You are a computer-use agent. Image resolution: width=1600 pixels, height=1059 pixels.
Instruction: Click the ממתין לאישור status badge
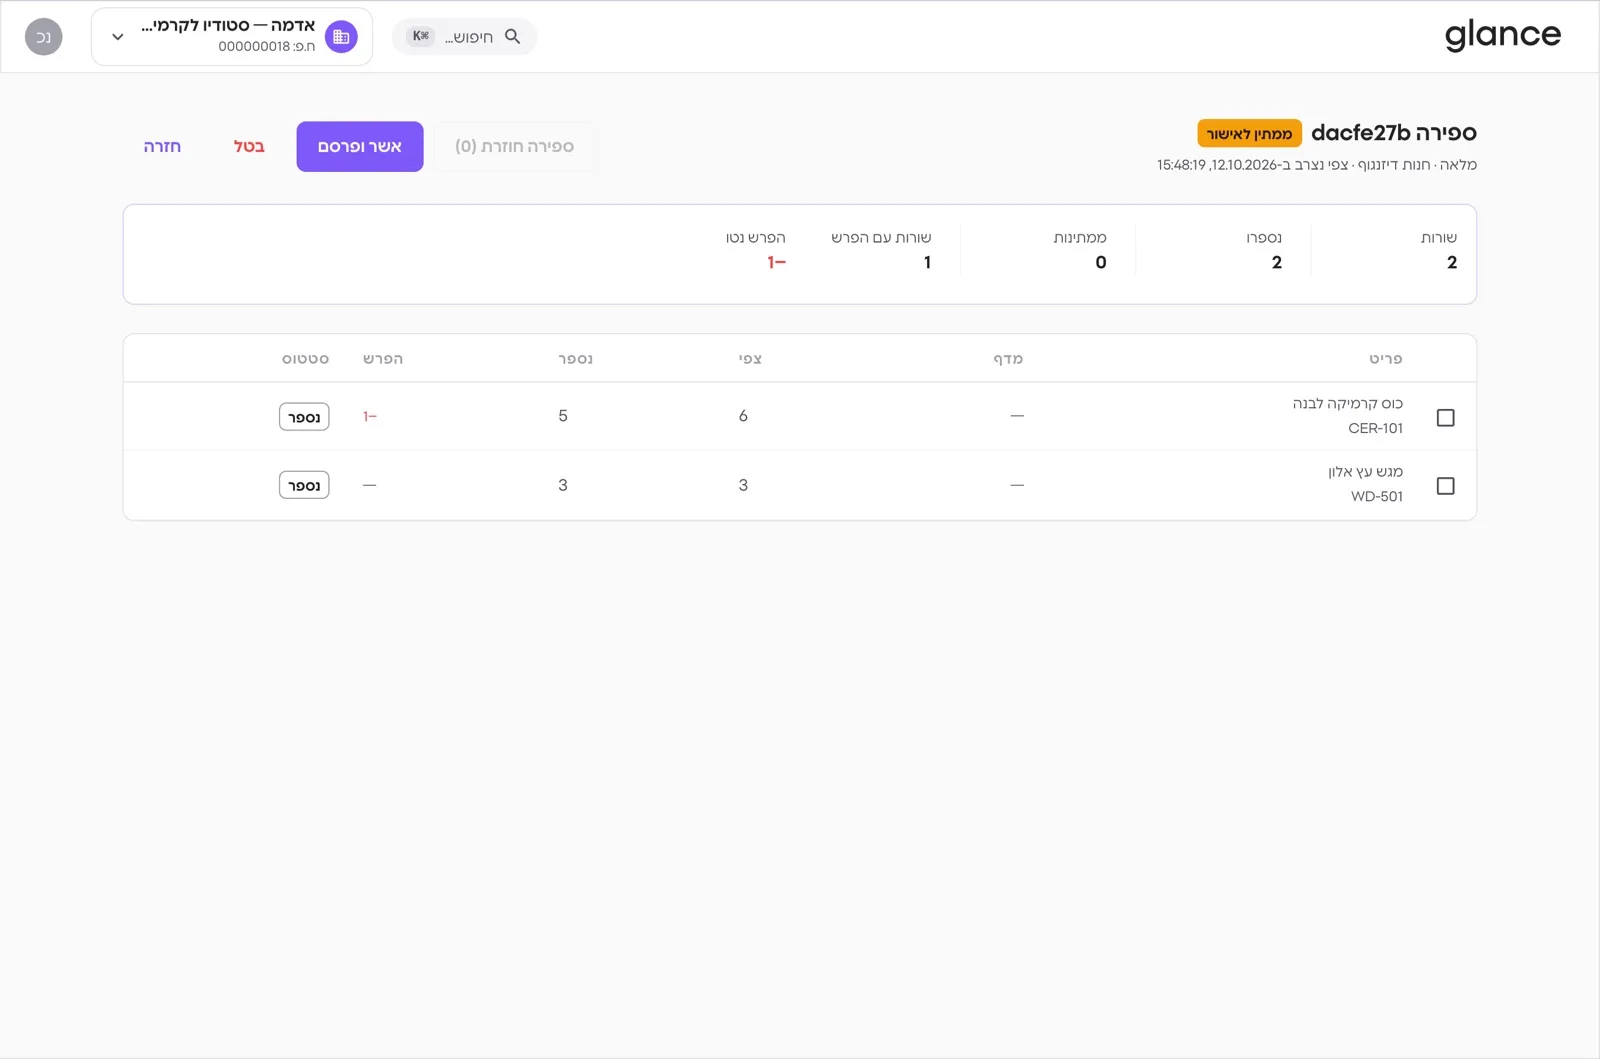(1249, 134)
